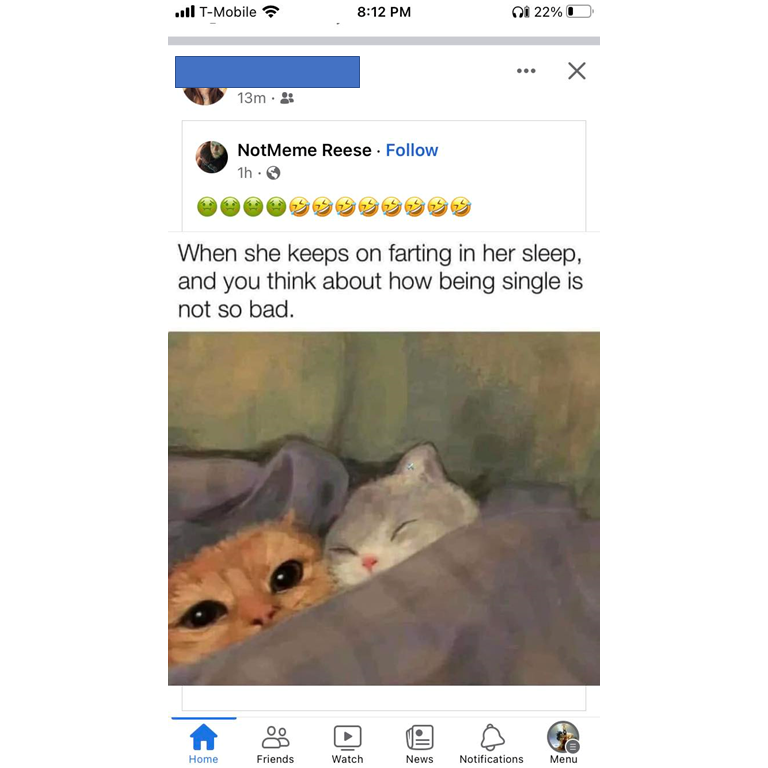Tap NotMeme Reese's profile picture
This screenshot has width=768, height=768.
(212, 157)
